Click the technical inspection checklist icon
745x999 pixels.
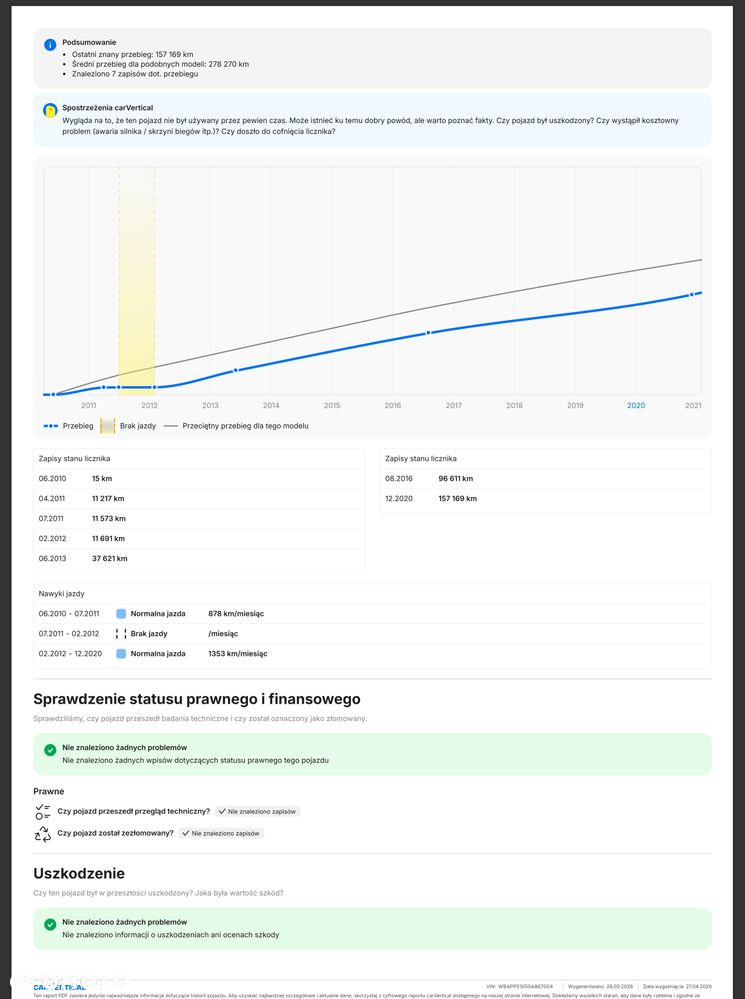pos(43,811)
